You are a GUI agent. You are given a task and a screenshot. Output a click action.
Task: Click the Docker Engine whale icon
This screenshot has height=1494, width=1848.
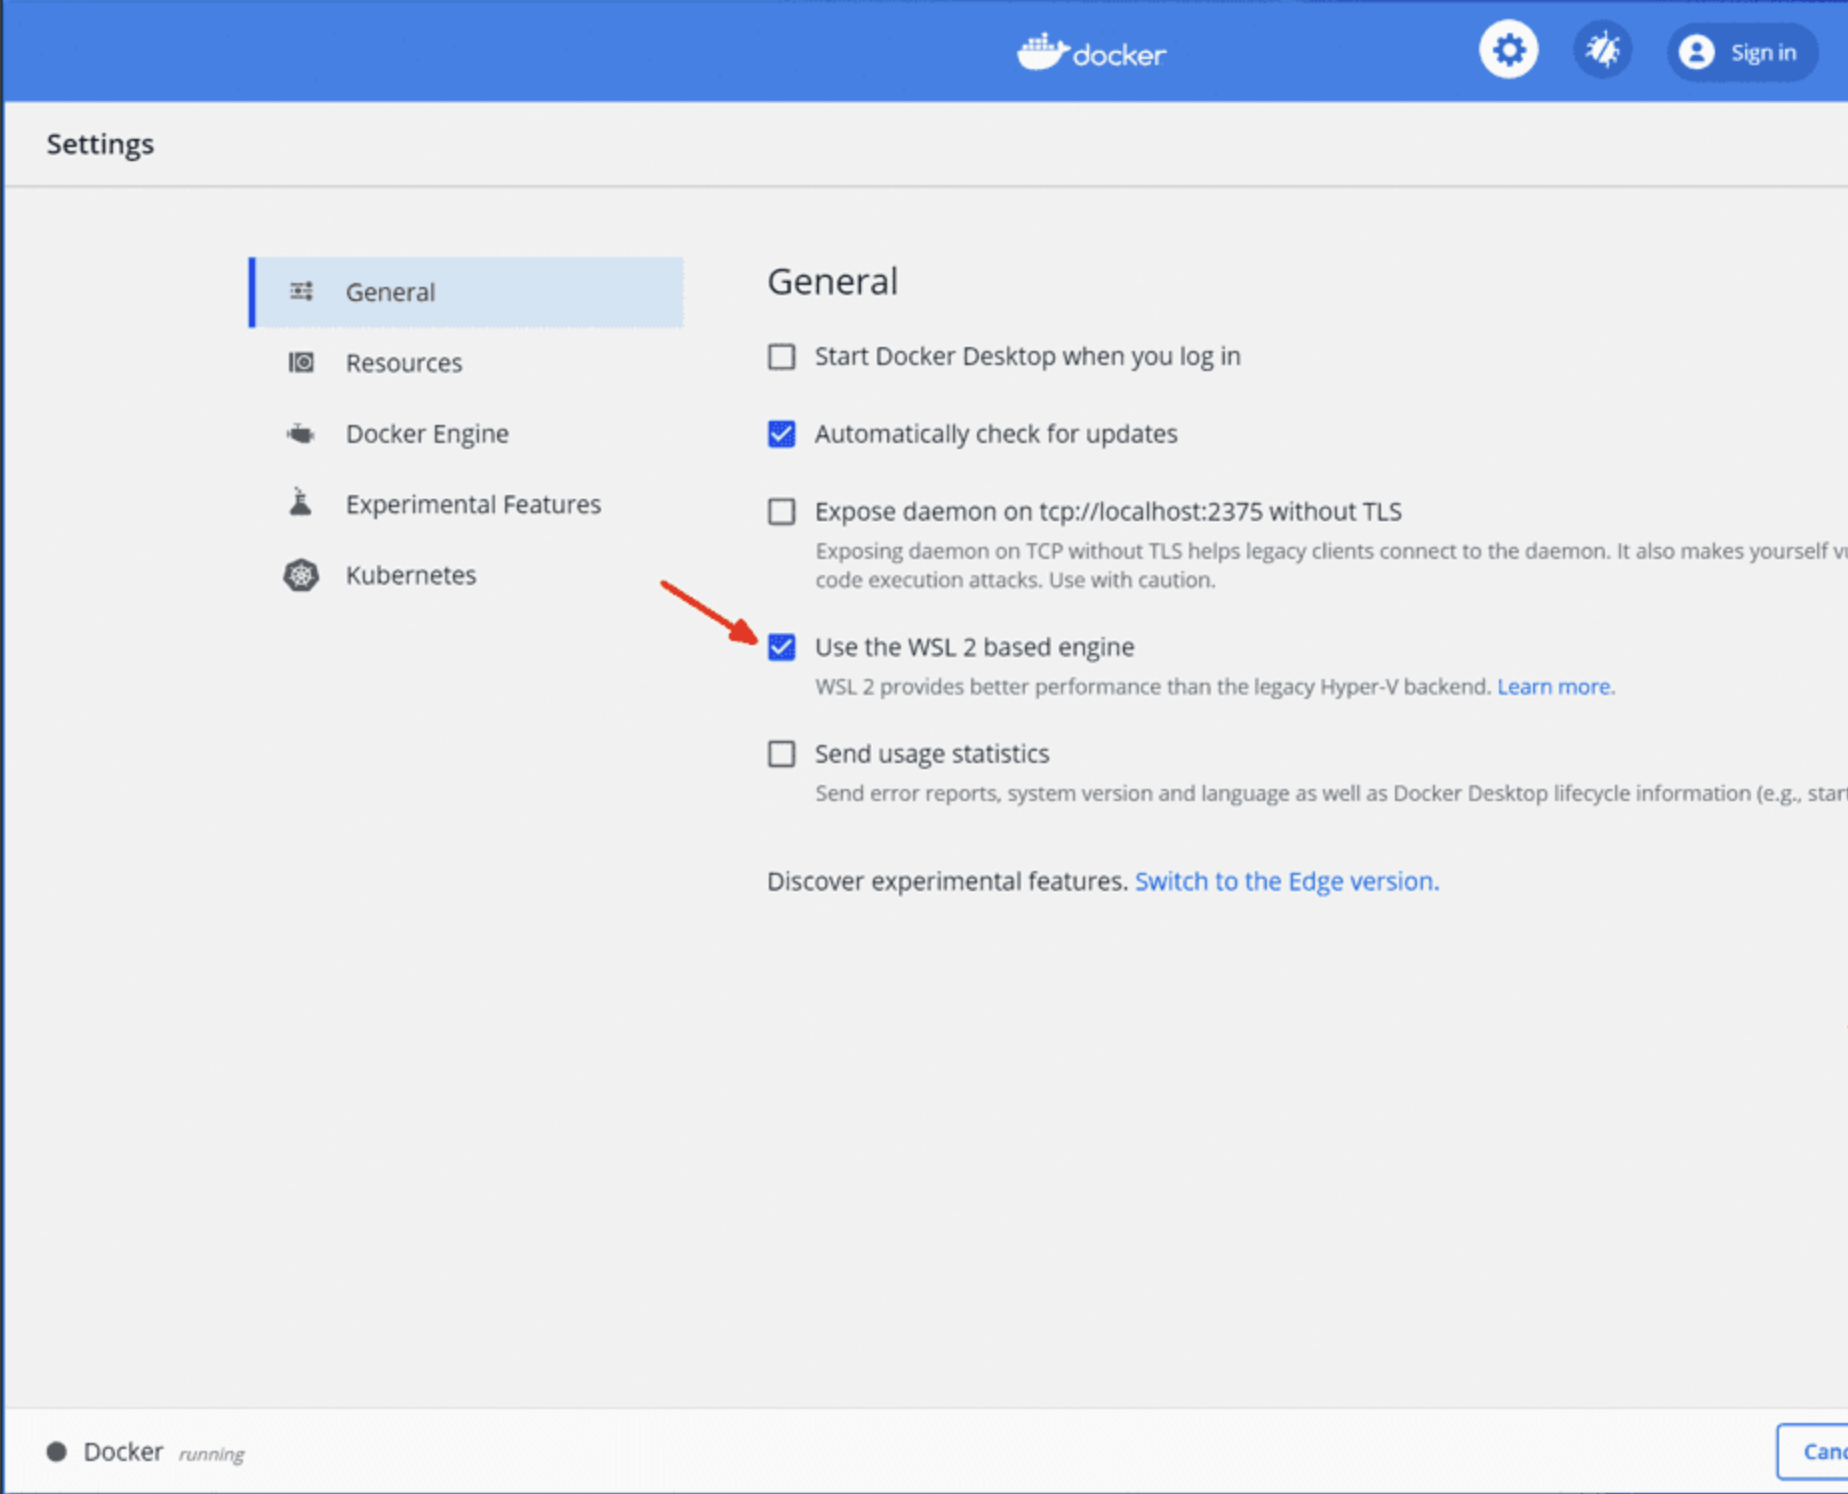click(301, 433)
